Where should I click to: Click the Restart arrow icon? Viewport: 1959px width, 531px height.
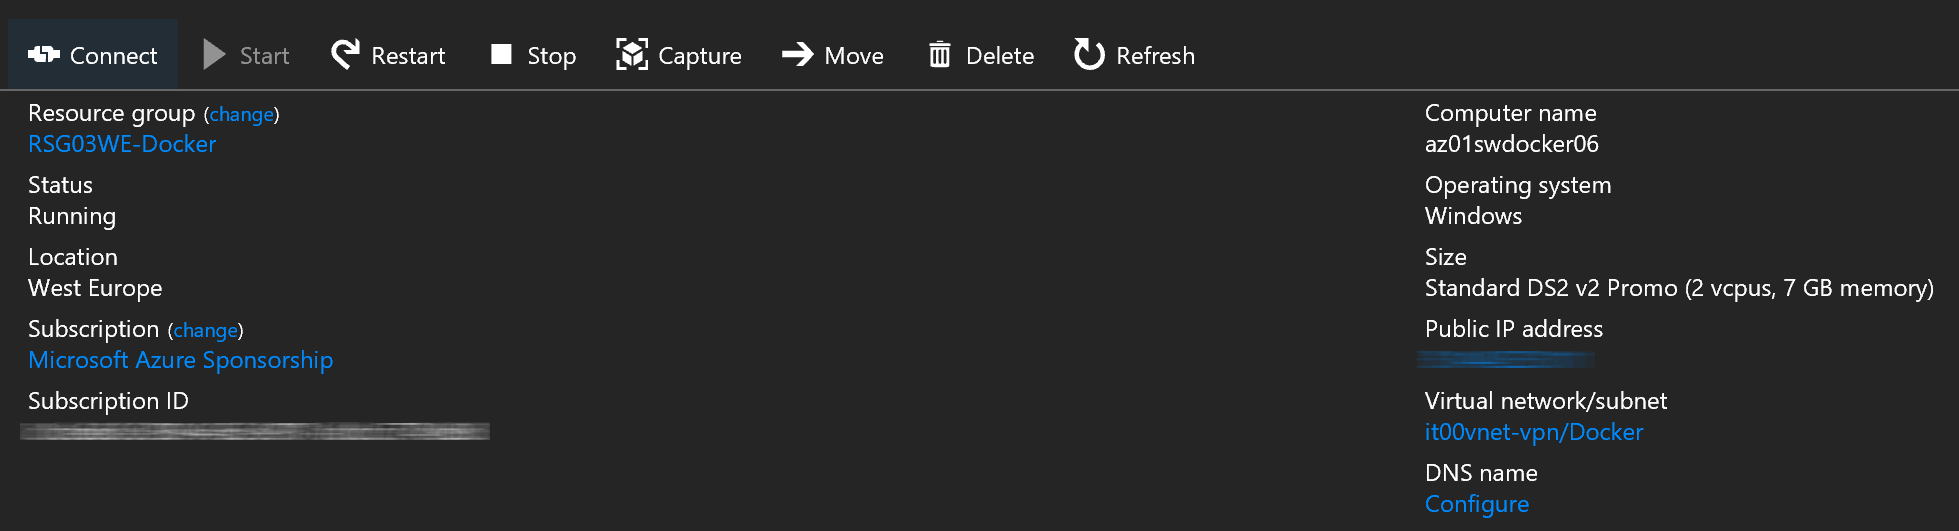(345, 54)
